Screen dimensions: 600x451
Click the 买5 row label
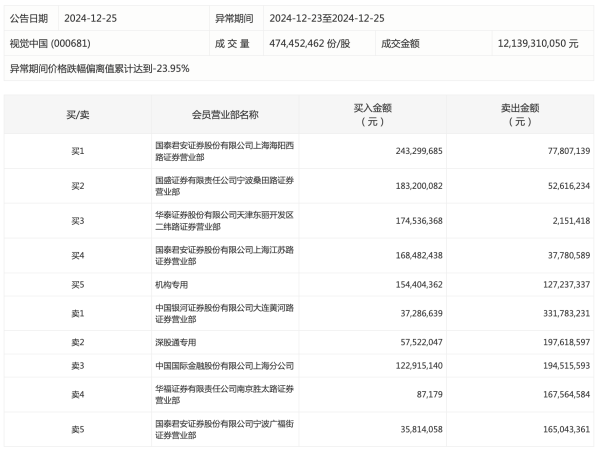[x=78, y=285]
